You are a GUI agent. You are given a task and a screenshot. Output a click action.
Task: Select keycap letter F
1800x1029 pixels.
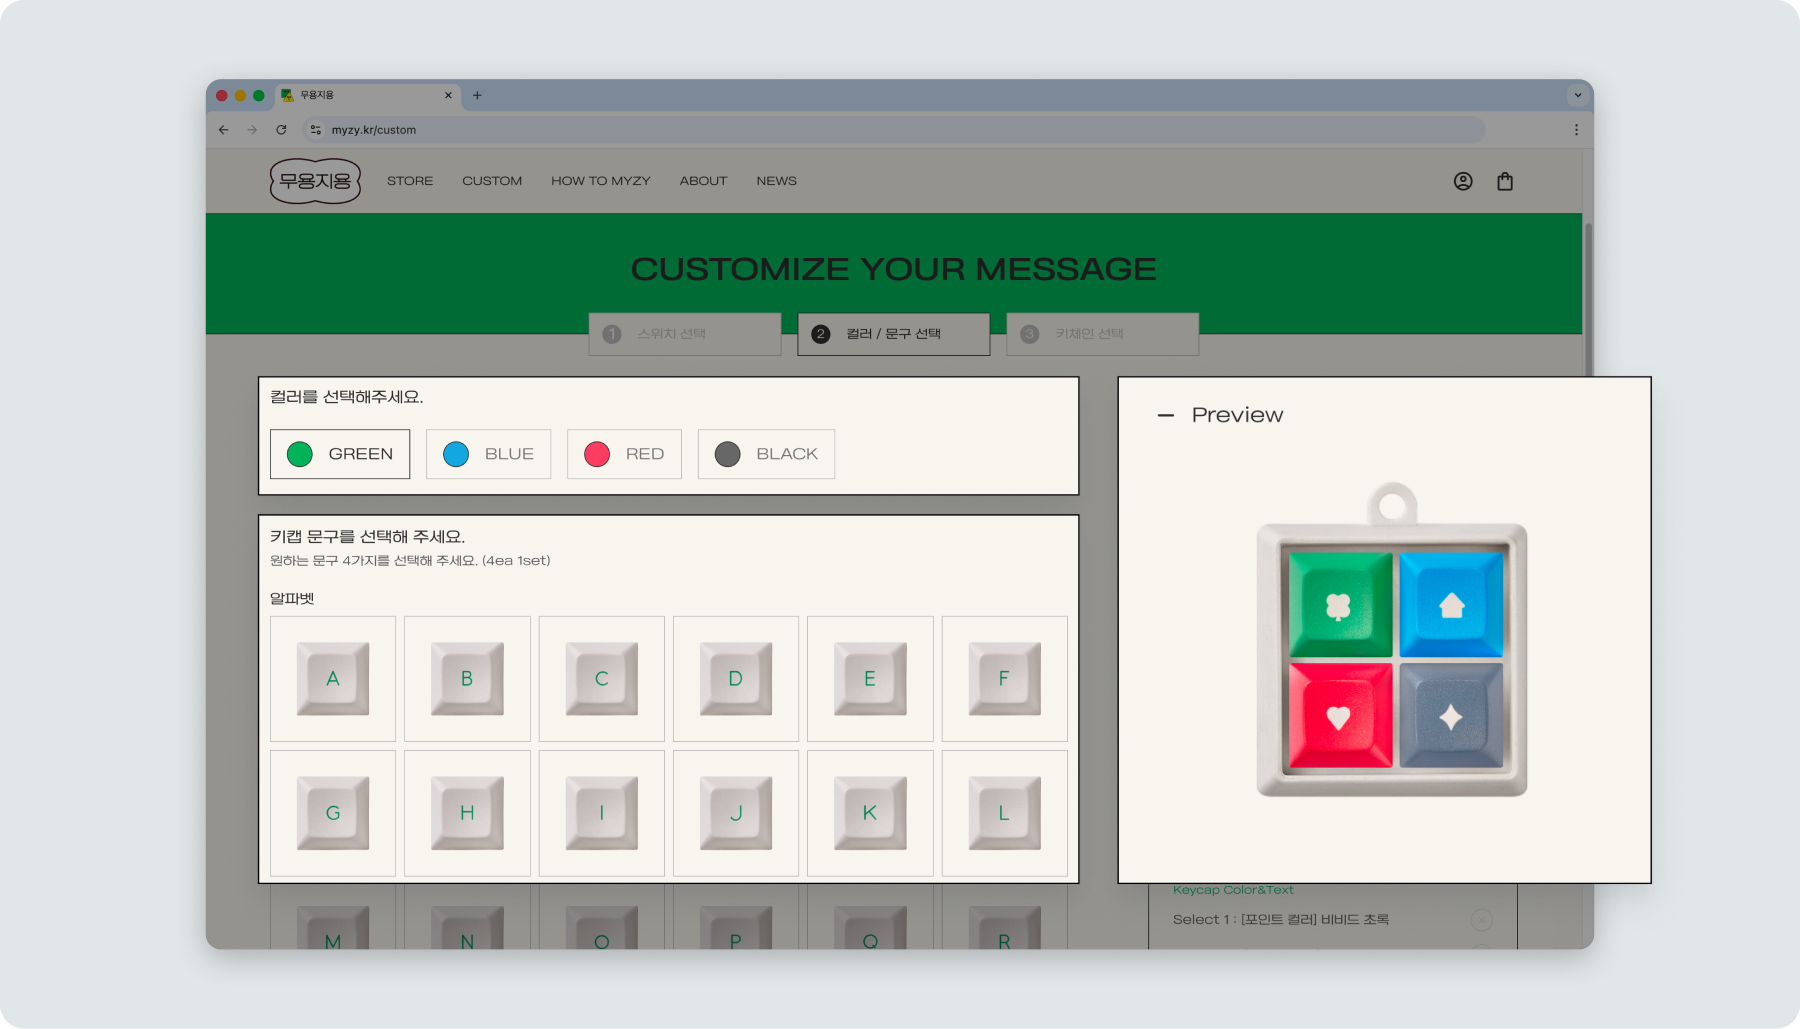coord(1005,679)
